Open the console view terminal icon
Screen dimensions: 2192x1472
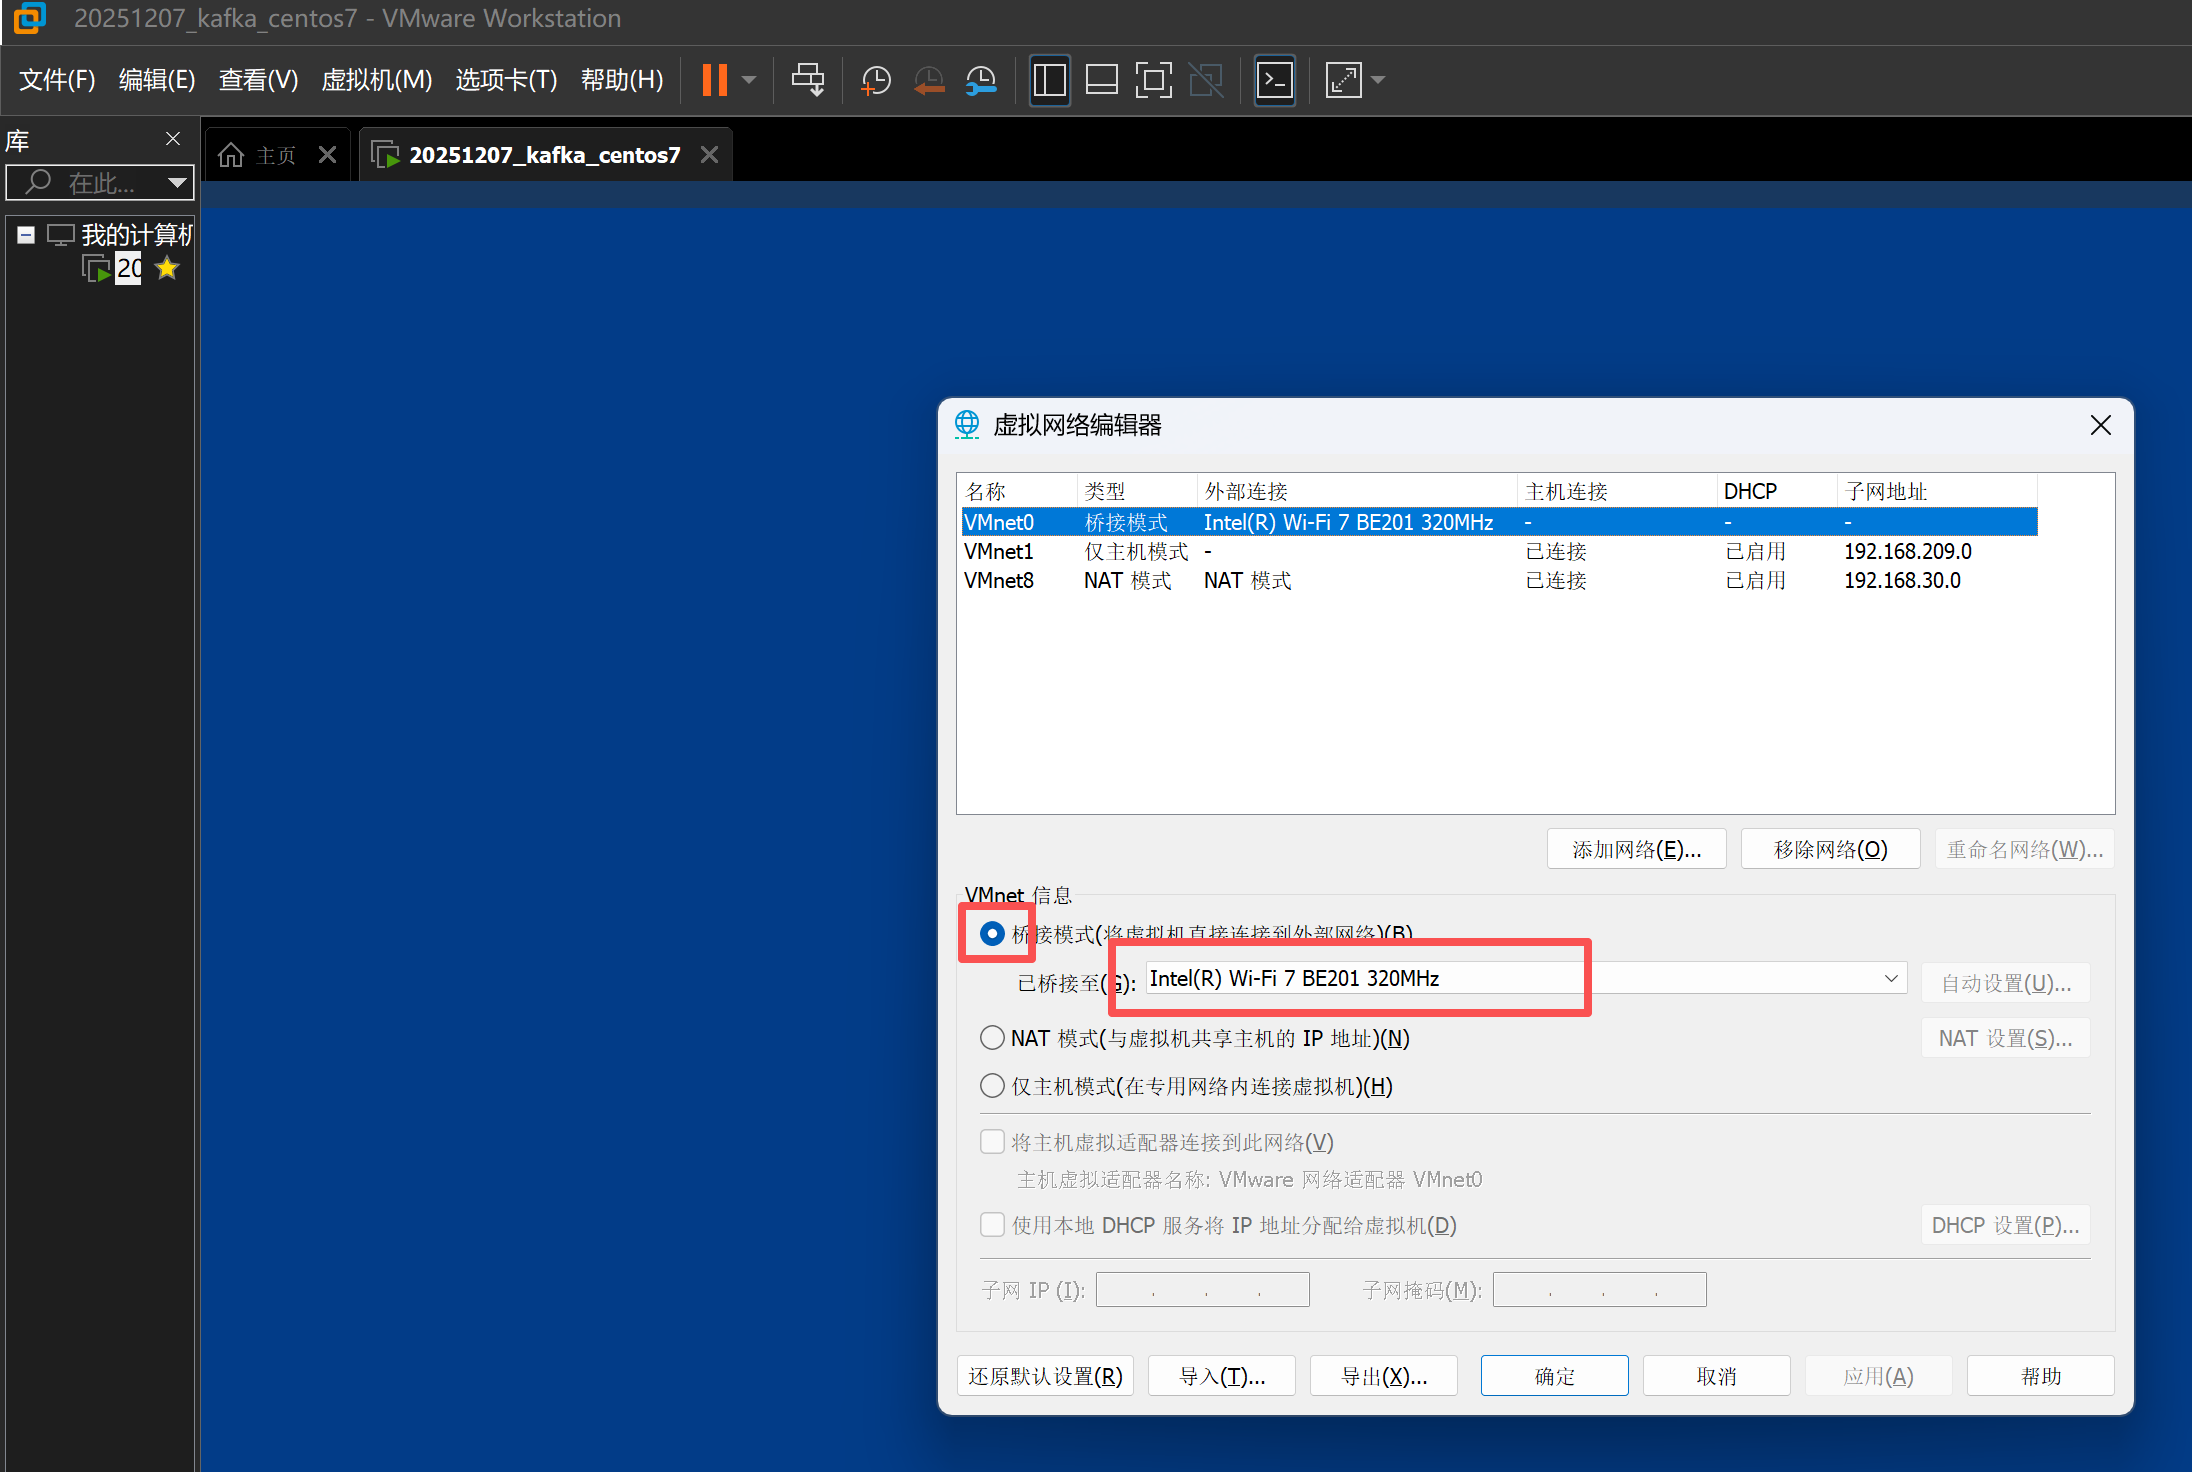tap(1275, 80)
